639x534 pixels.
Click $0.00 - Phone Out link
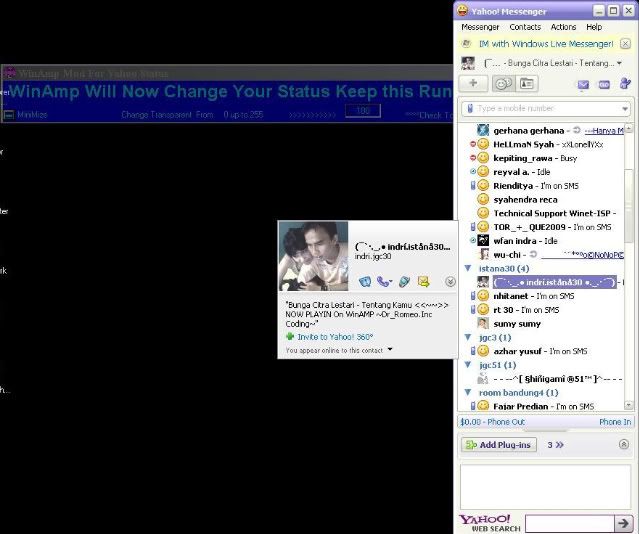(x=493, y=422)
